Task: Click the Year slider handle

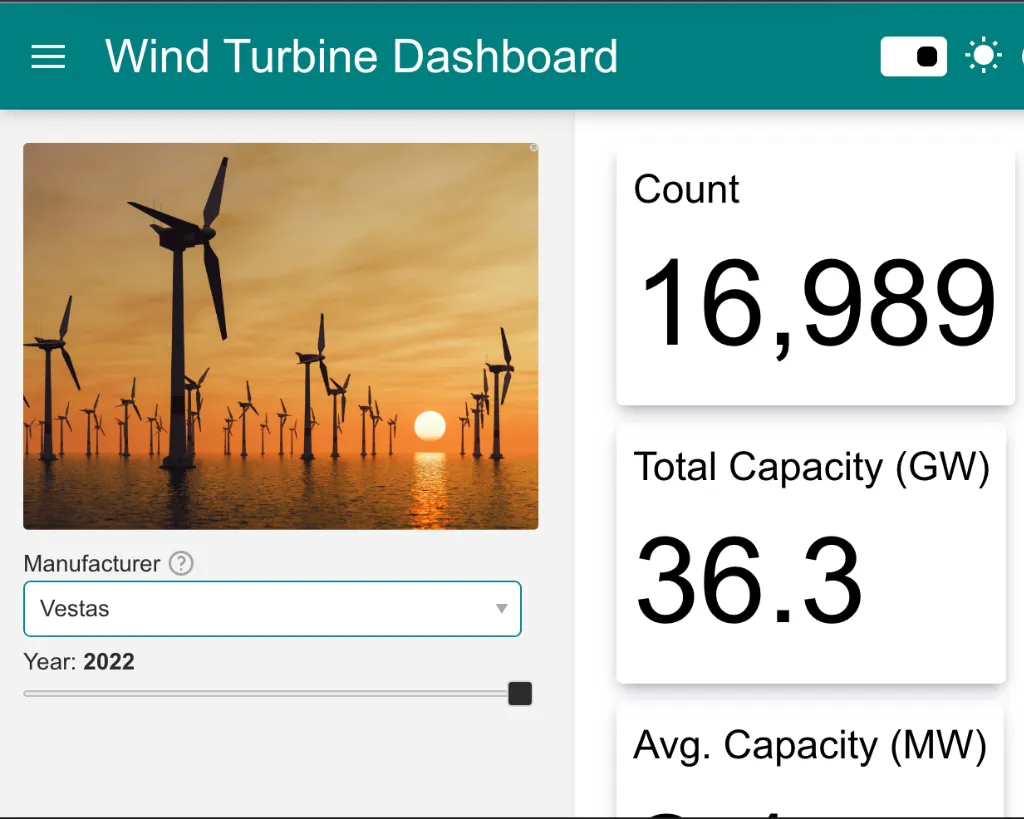Action: (520, 693)
